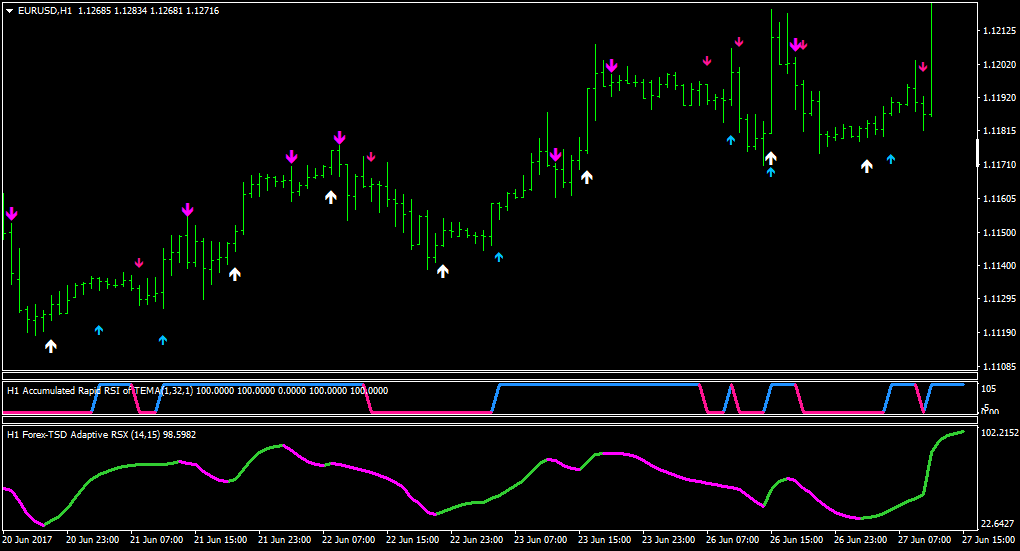Click the 1.11295 price axis label

click(x=999, y=299)
